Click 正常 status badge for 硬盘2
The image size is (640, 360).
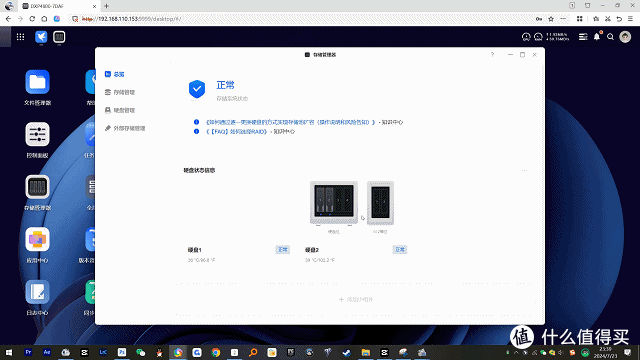coord(400,249)
